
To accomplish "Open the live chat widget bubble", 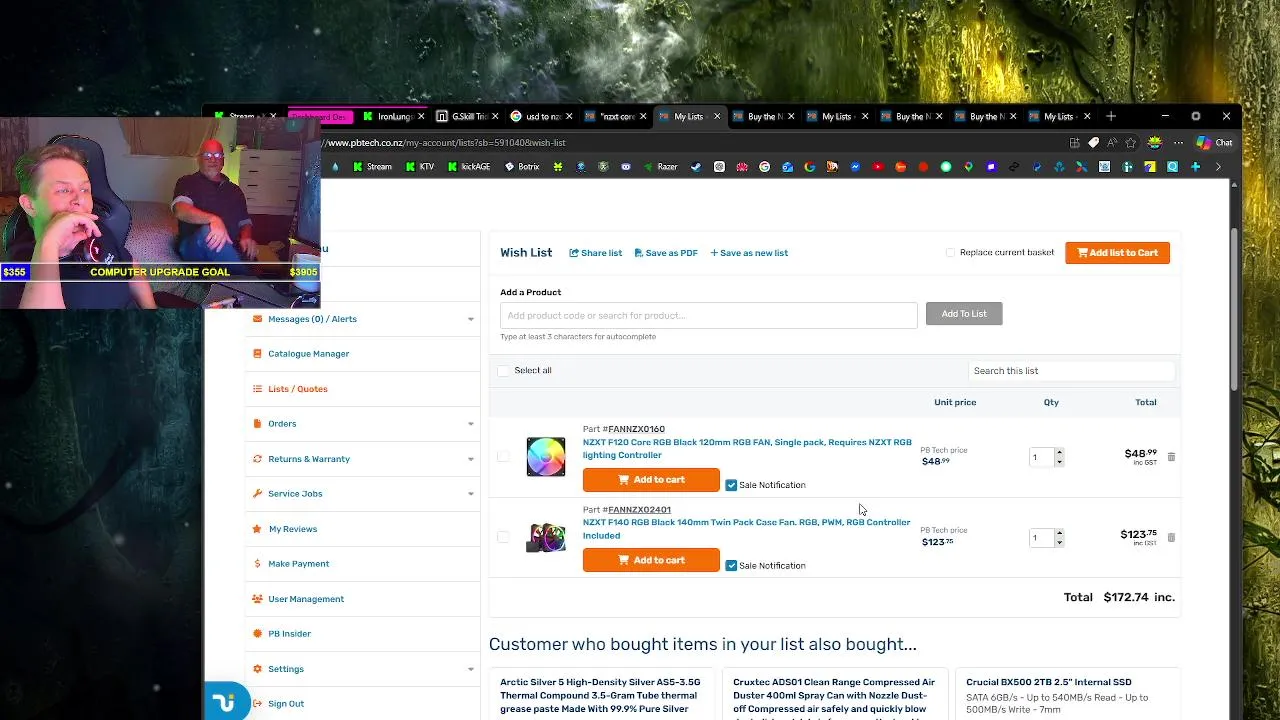I will pos(225,703).
